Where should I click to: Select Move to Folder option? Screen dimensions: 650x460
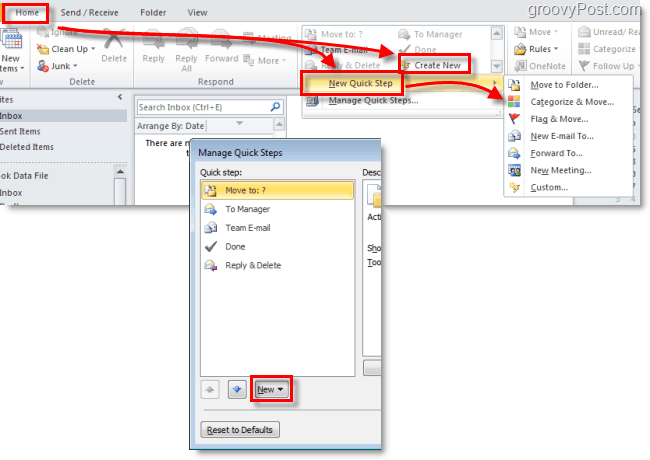pos(564,85)
